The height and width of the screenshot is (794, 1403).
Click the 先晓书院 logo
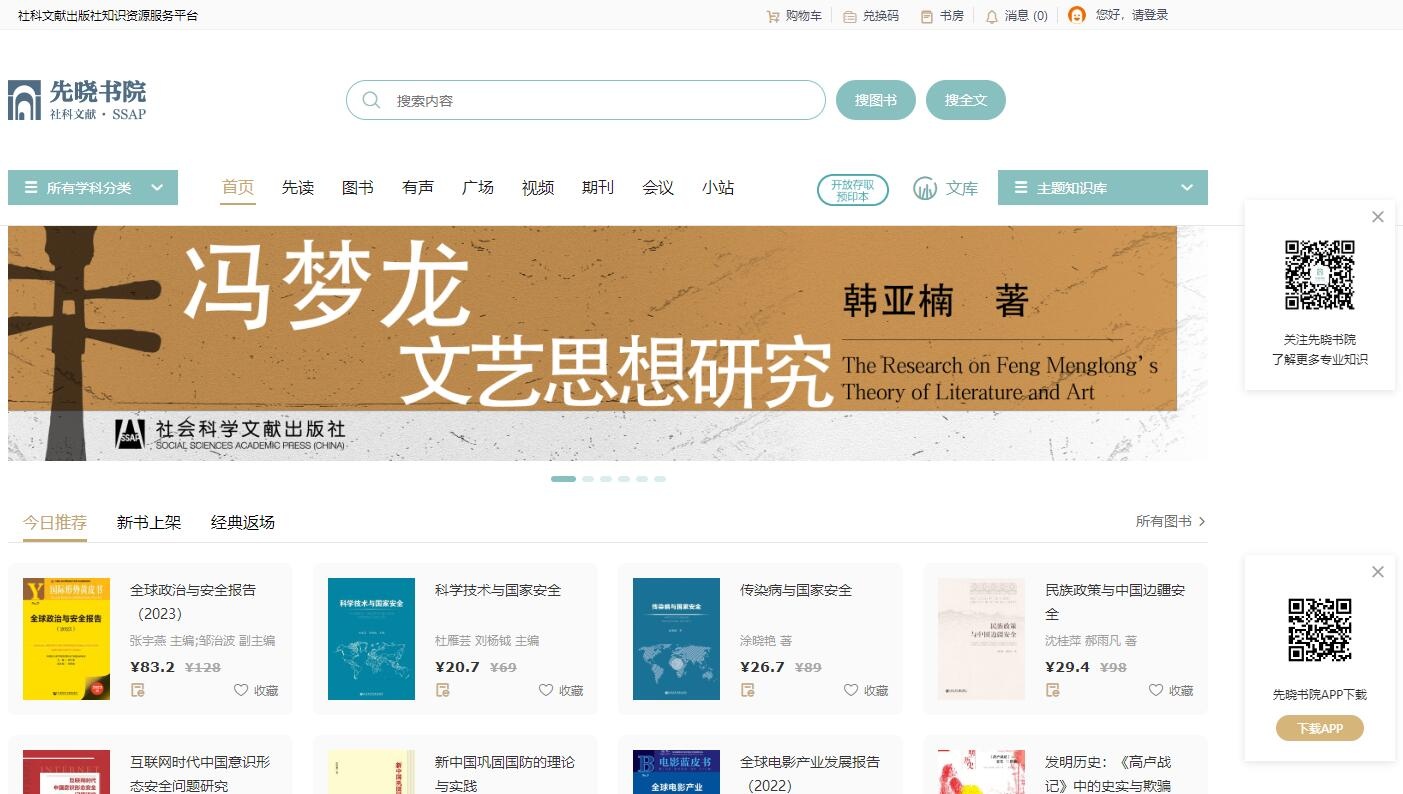coord(77,100)
